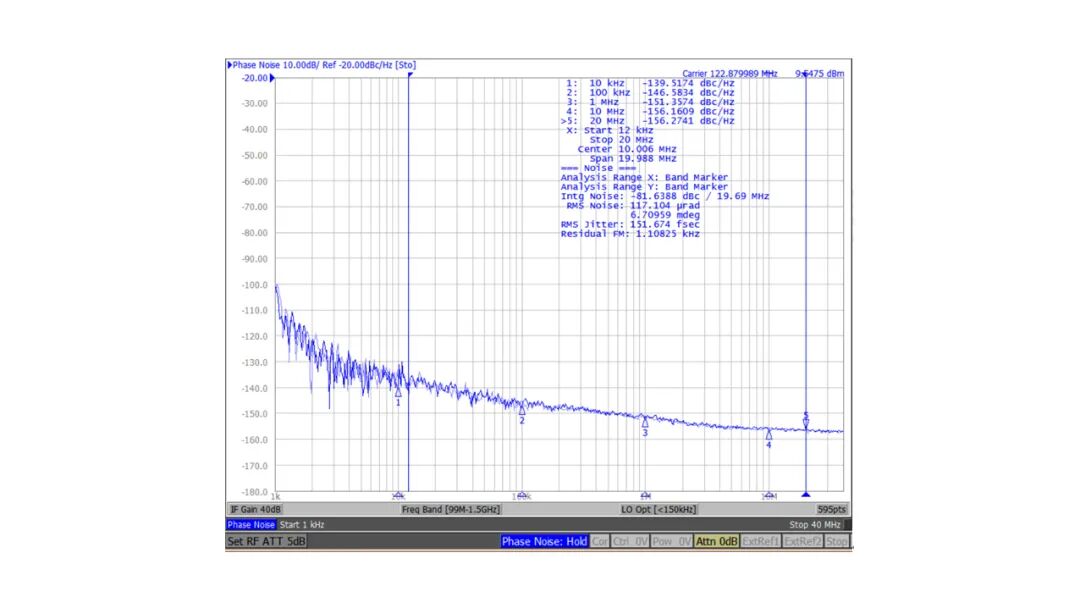This screenshot has height=608, width=1080.
Task: Click the Stop status indicator at bottom right
Action: (x=837, y=541)
